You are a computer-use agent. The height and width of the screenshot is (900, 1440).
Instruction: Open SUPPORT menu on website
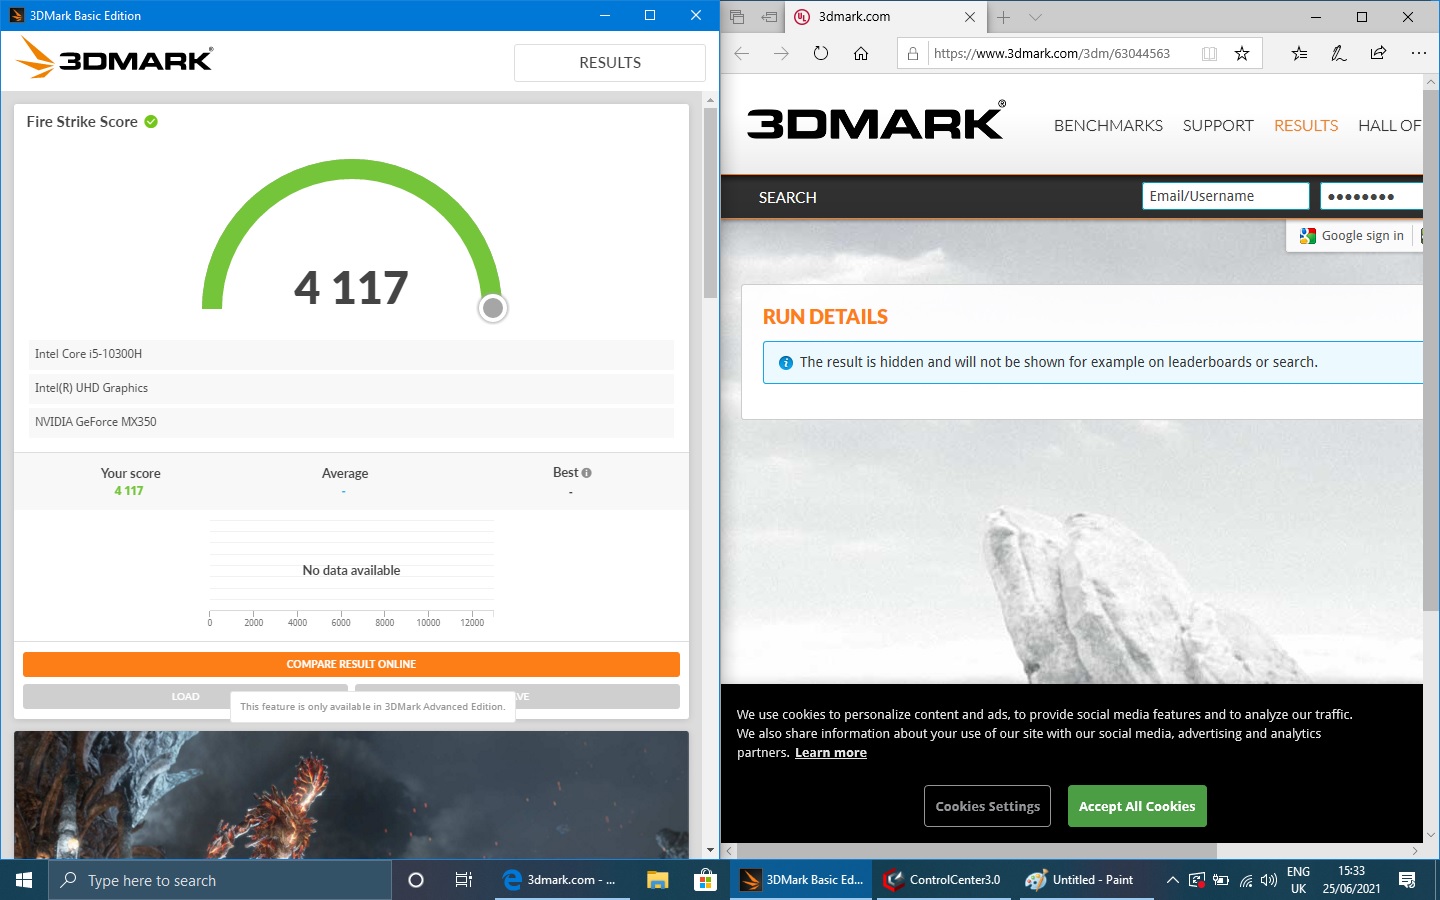pos(1218,126)
